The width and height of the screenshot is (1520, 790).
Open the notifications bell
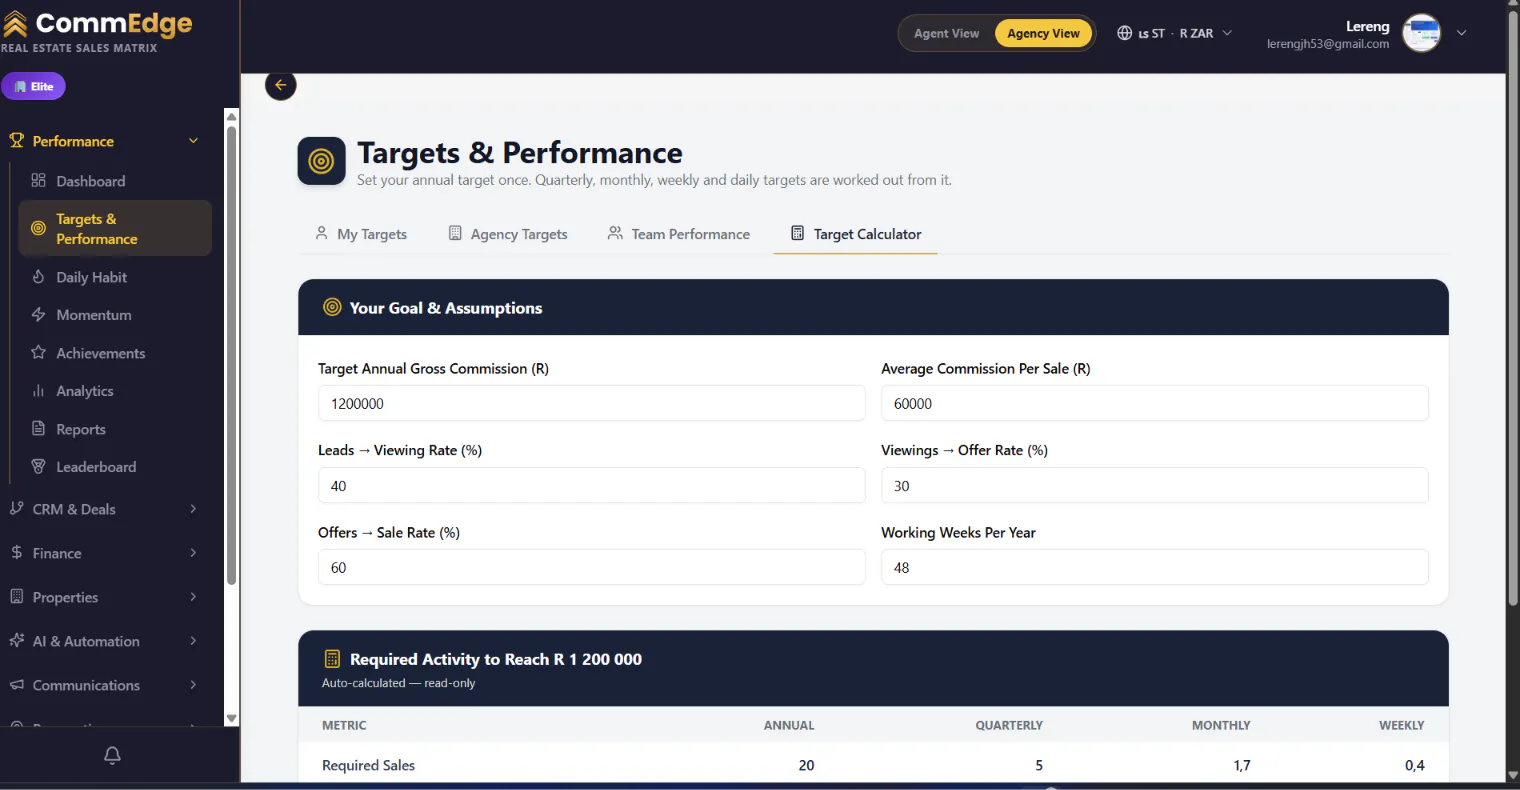click(112, 755)
